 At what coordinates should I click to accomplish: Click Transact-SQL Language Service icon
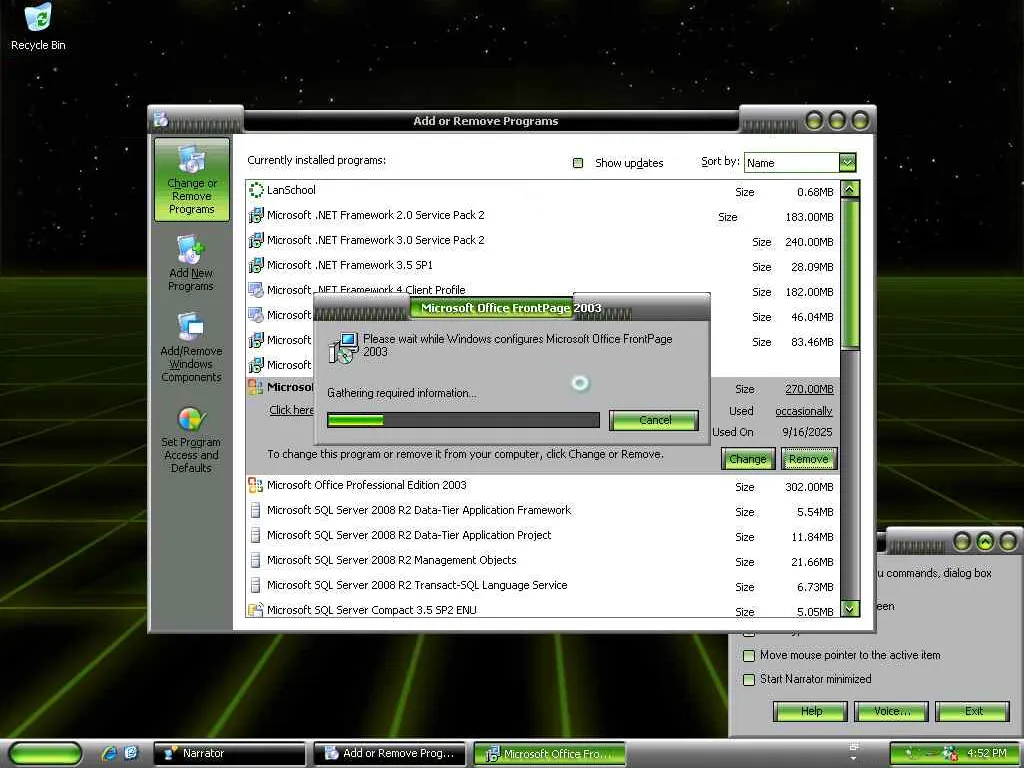(x=255, y=585)
